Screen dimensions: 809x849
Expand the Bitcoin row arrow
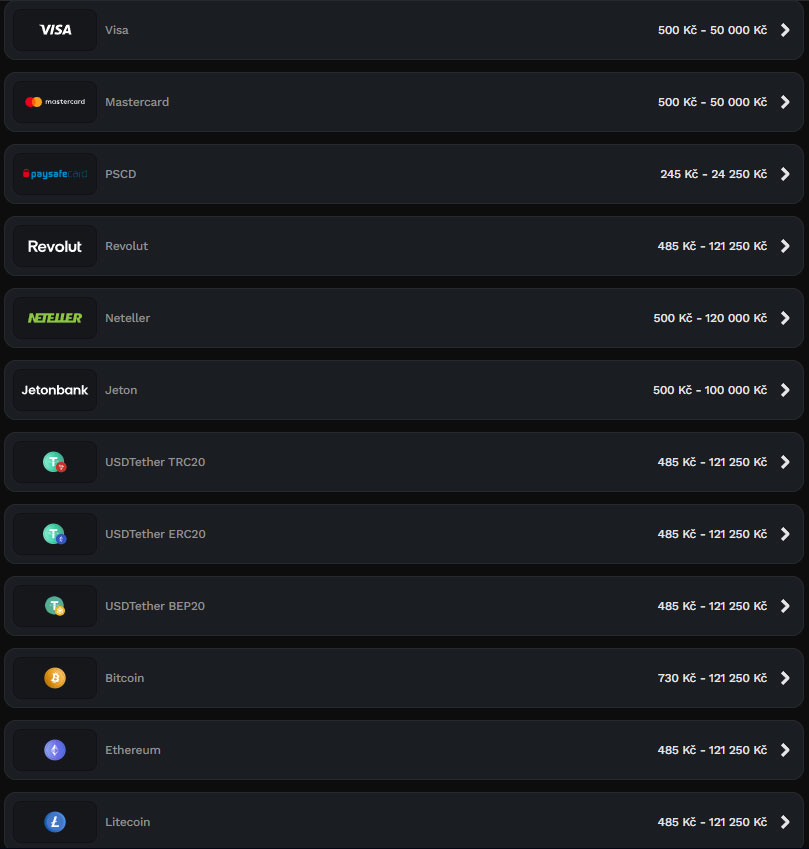785,678
